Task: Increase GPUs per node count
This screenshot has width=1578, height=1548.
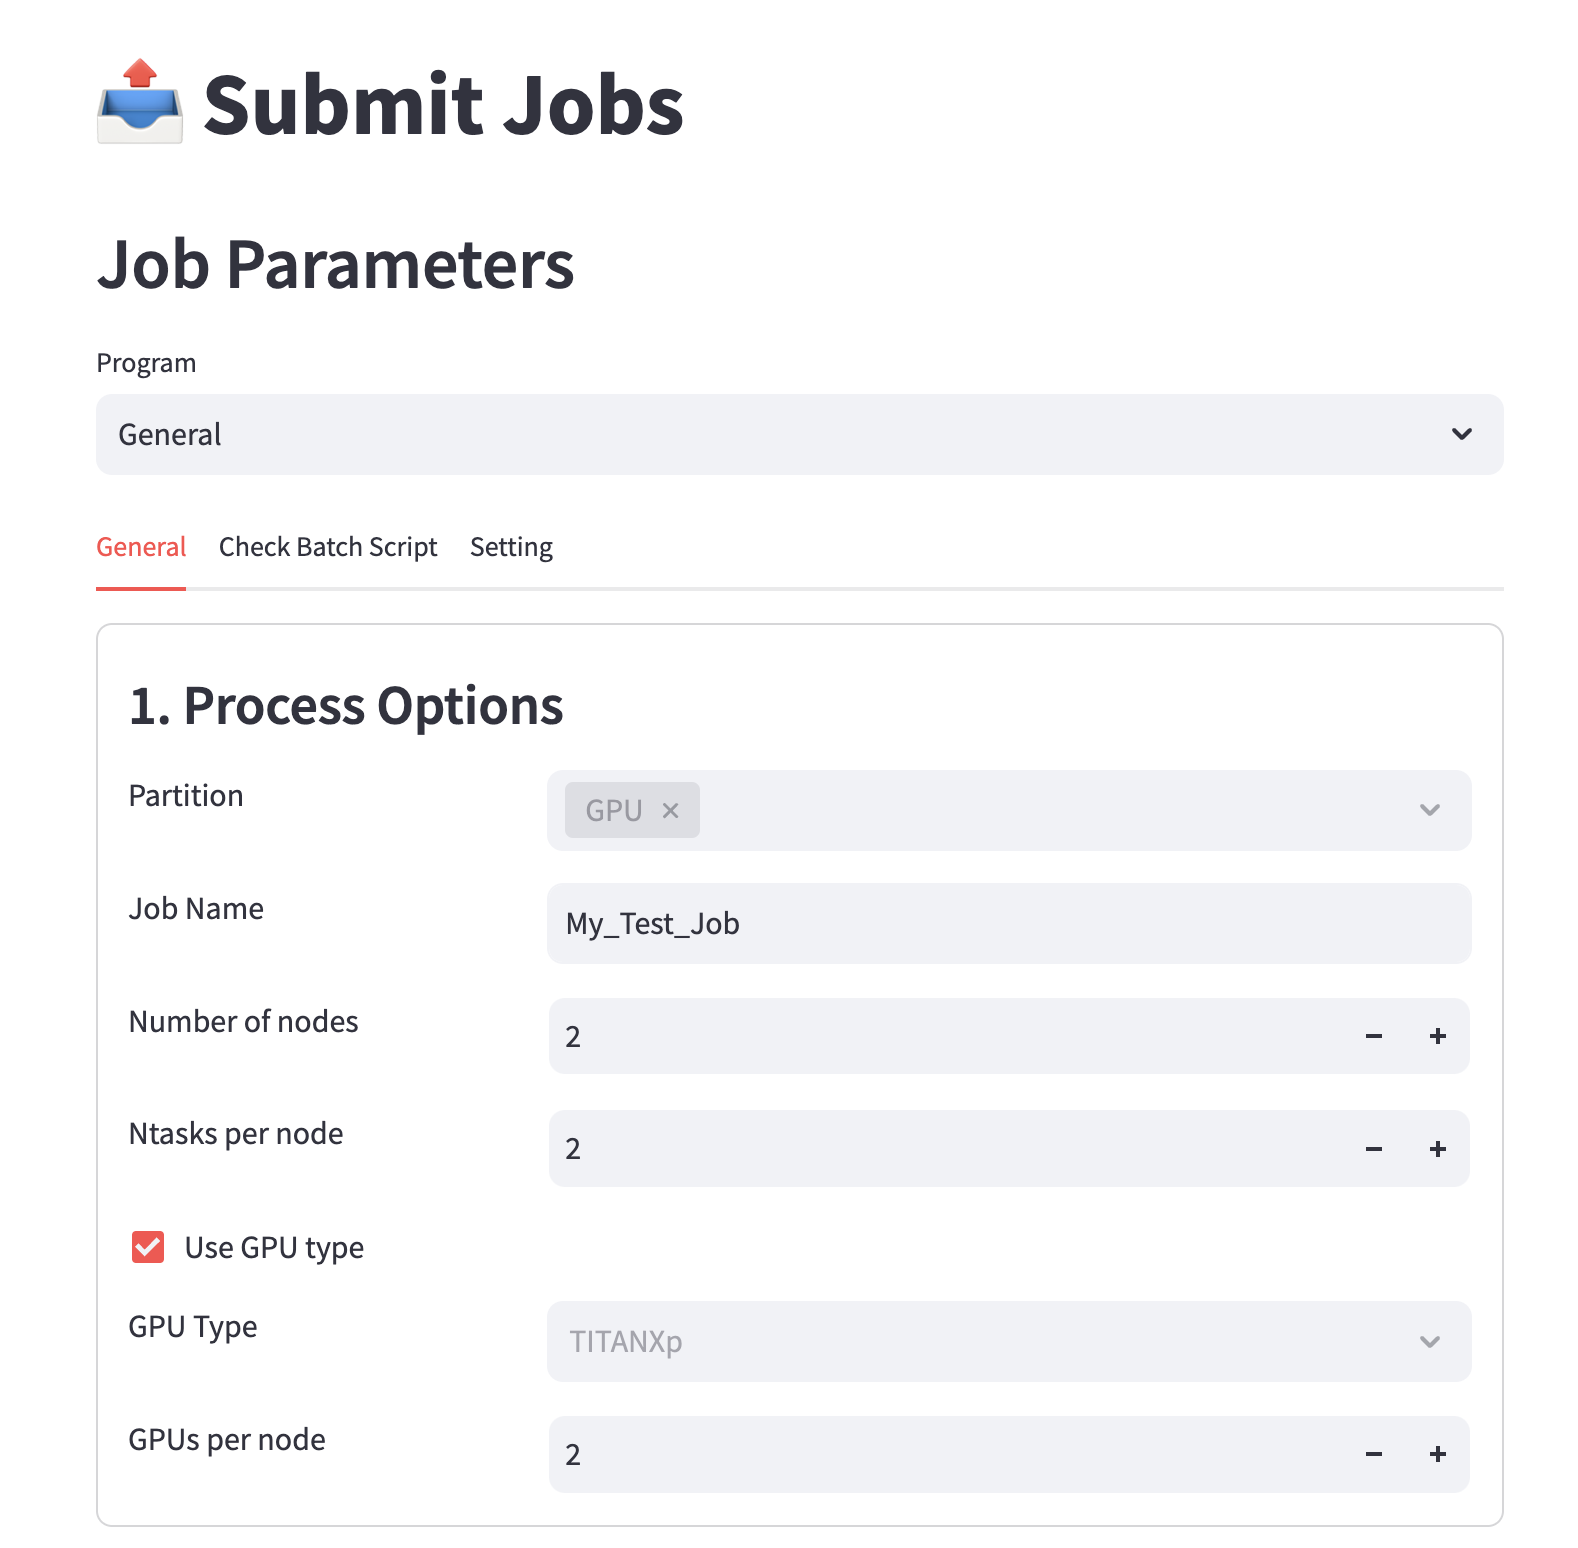Action: [1437, 1454]
